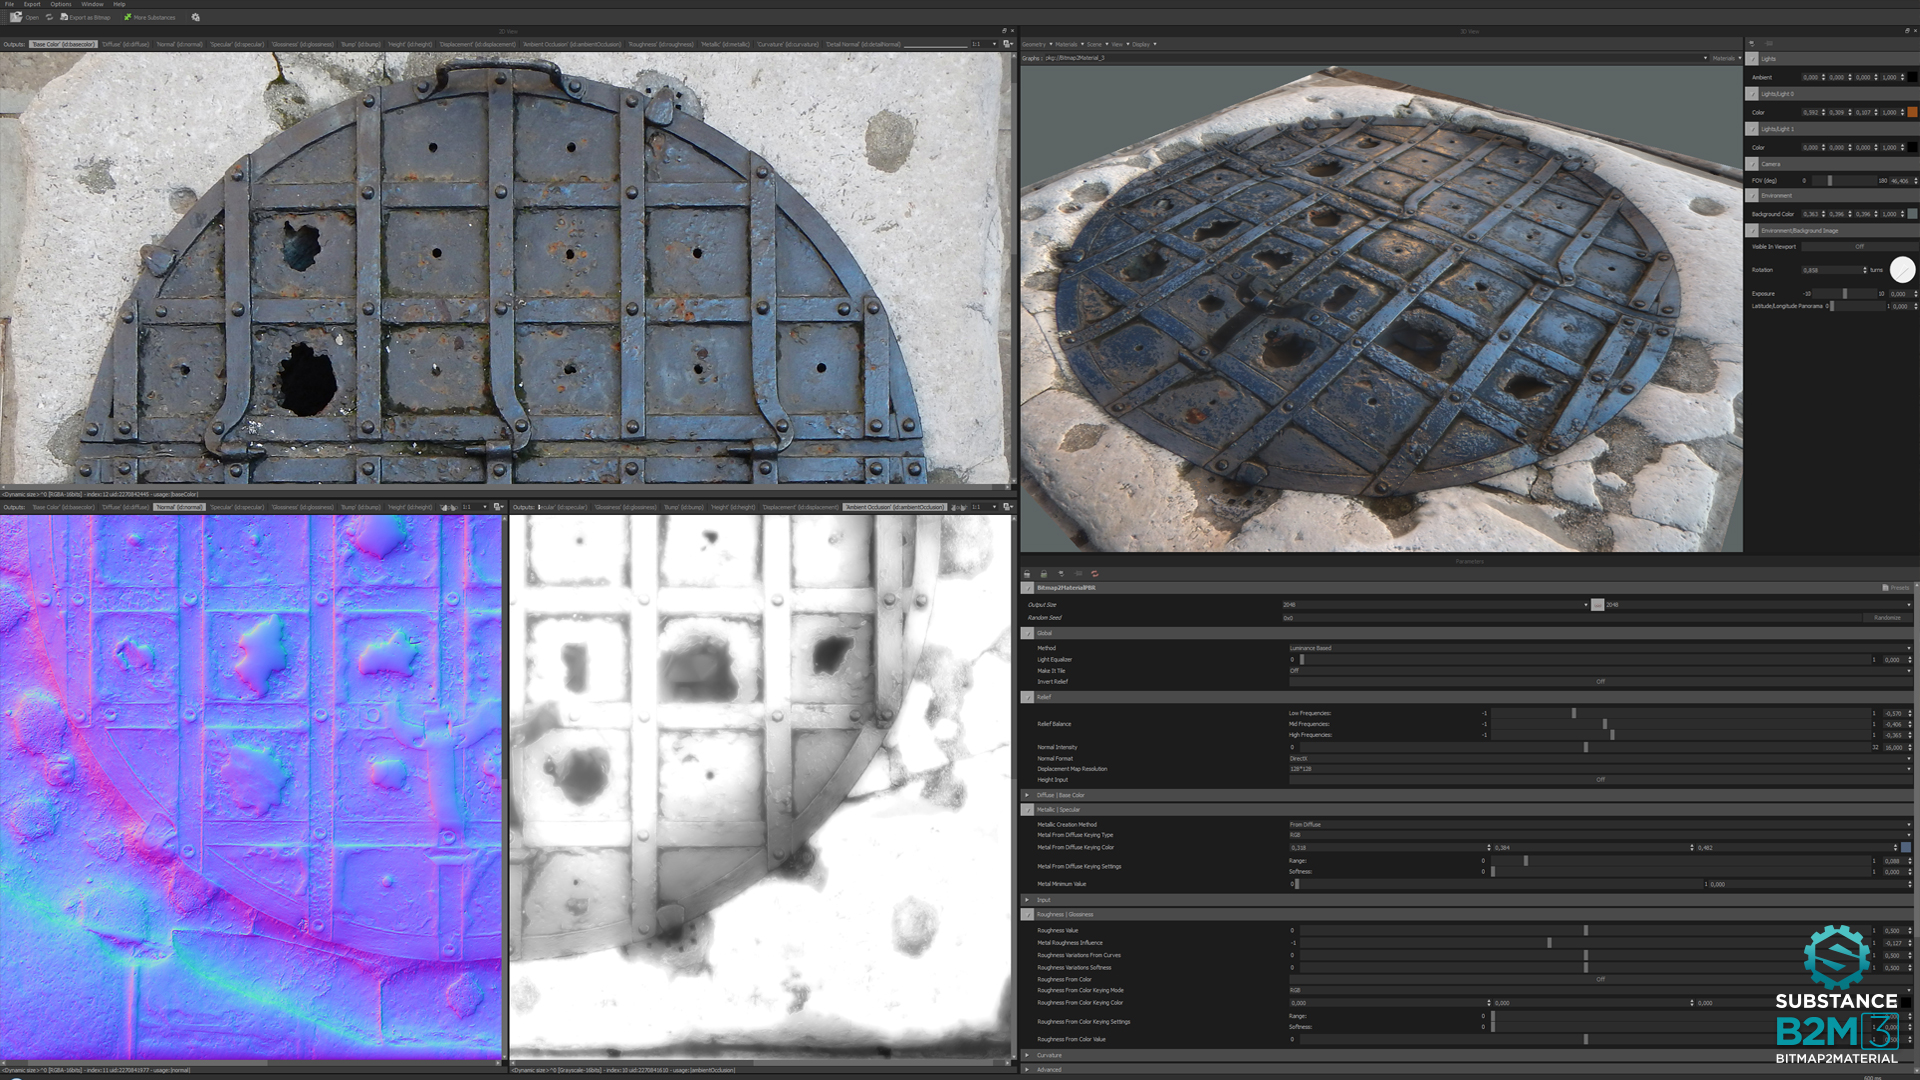Click the rotation dial for environment image

pyautogui.click(x=1902, y=269)
